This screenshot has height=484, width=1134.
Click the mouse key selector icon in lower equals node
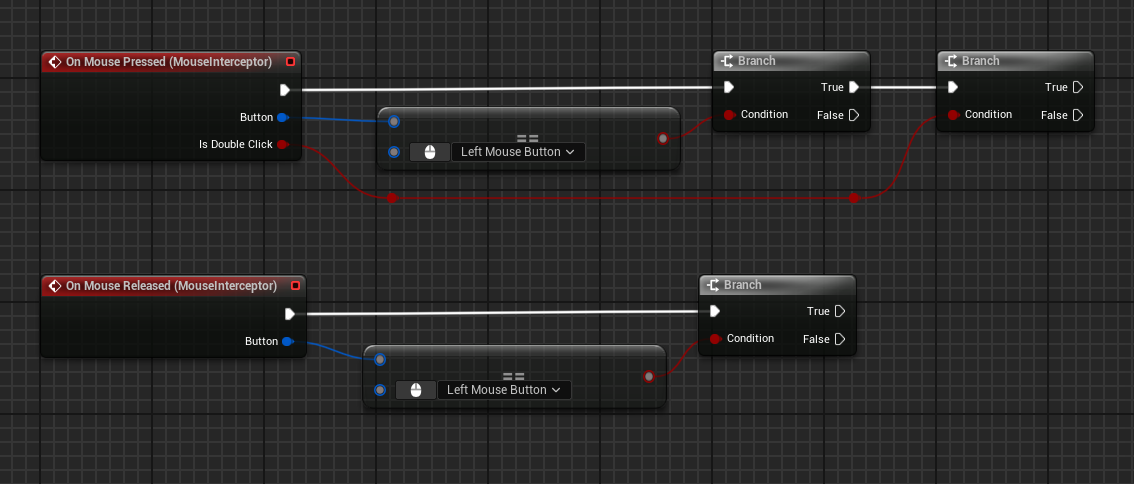(416, 390)
